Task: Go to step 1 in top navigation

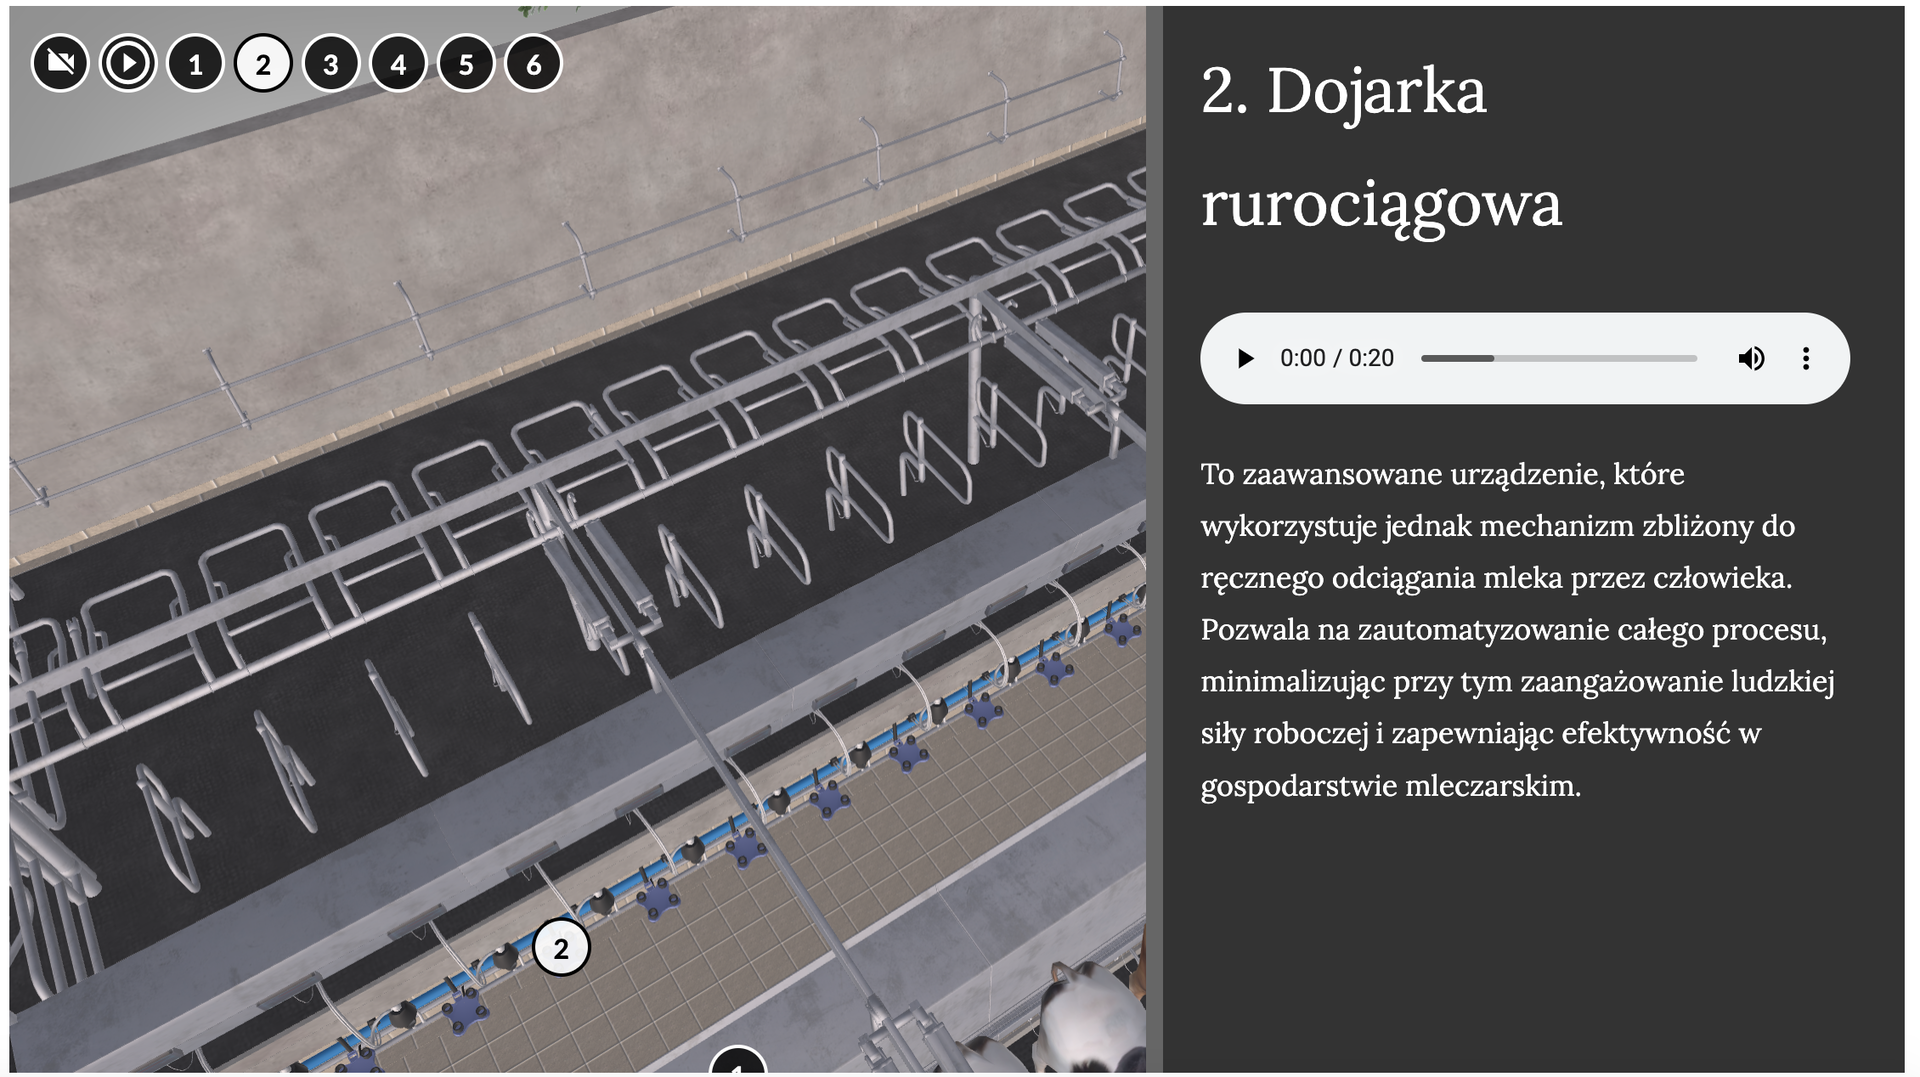Action: tap(196, 64)
